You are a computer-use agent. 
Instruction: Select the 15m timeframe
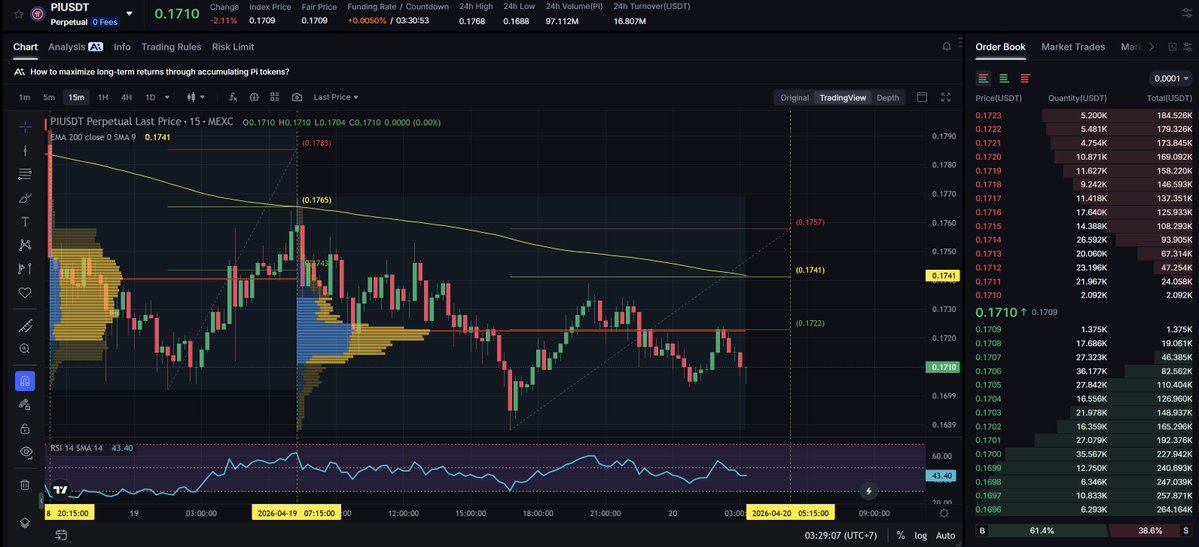[x=76, y=97]
